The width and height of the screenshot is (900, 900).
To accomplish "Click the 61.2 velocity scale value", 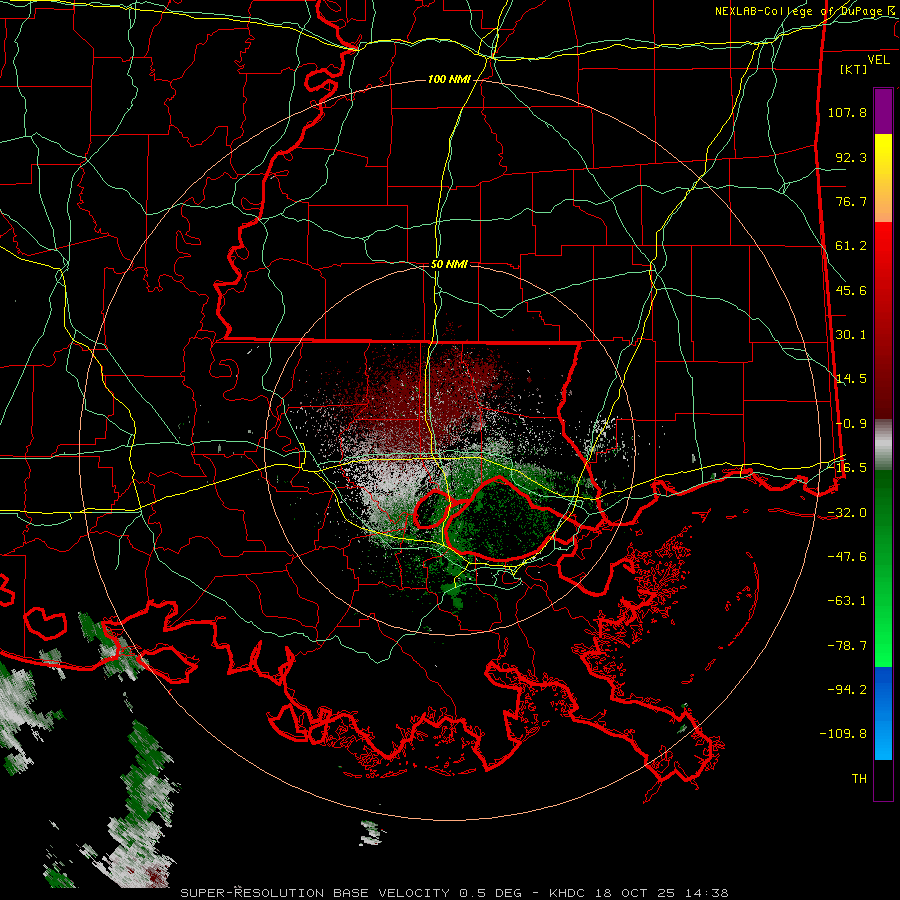I will pyautogui.click(x=851, y=246).
